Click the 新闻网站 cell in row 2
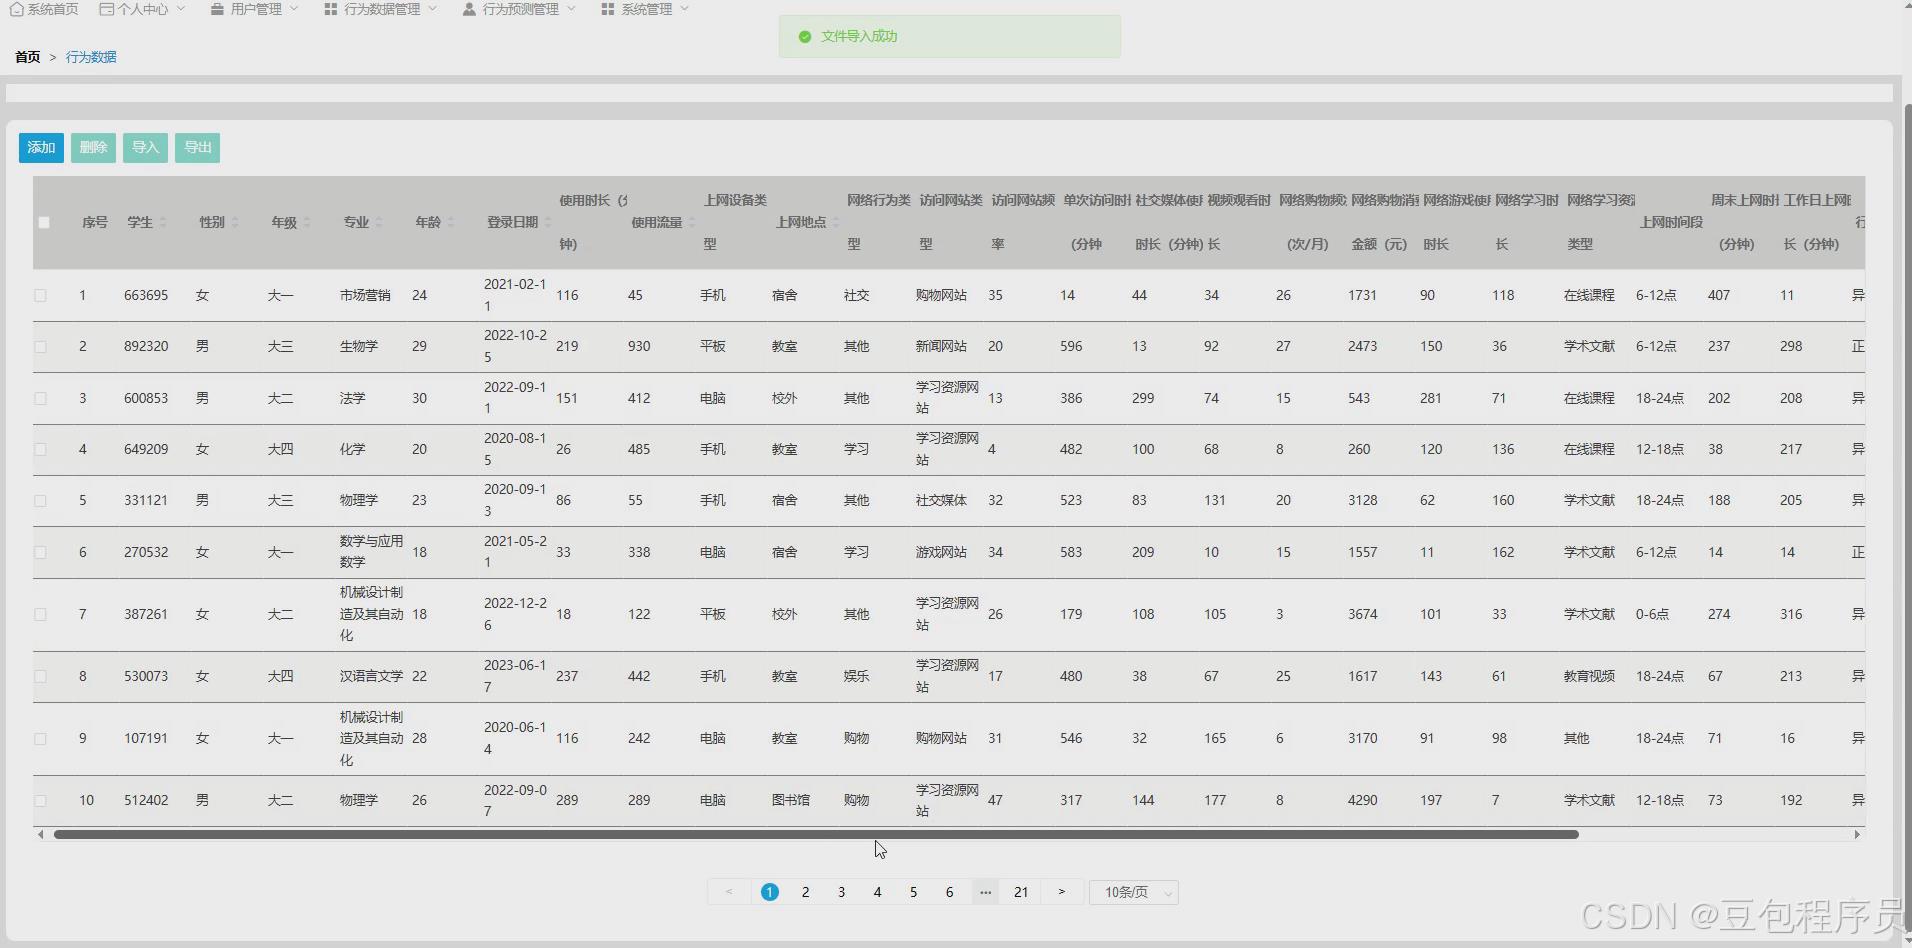Viewport: 1912px width, 948px height. click(x=941, y=347)
